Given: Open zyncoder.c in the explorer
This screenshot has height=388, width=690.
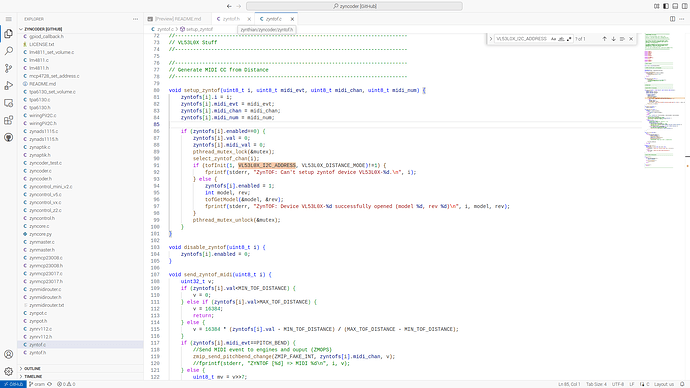Looking at the screenshot, I should coord(40,171).
